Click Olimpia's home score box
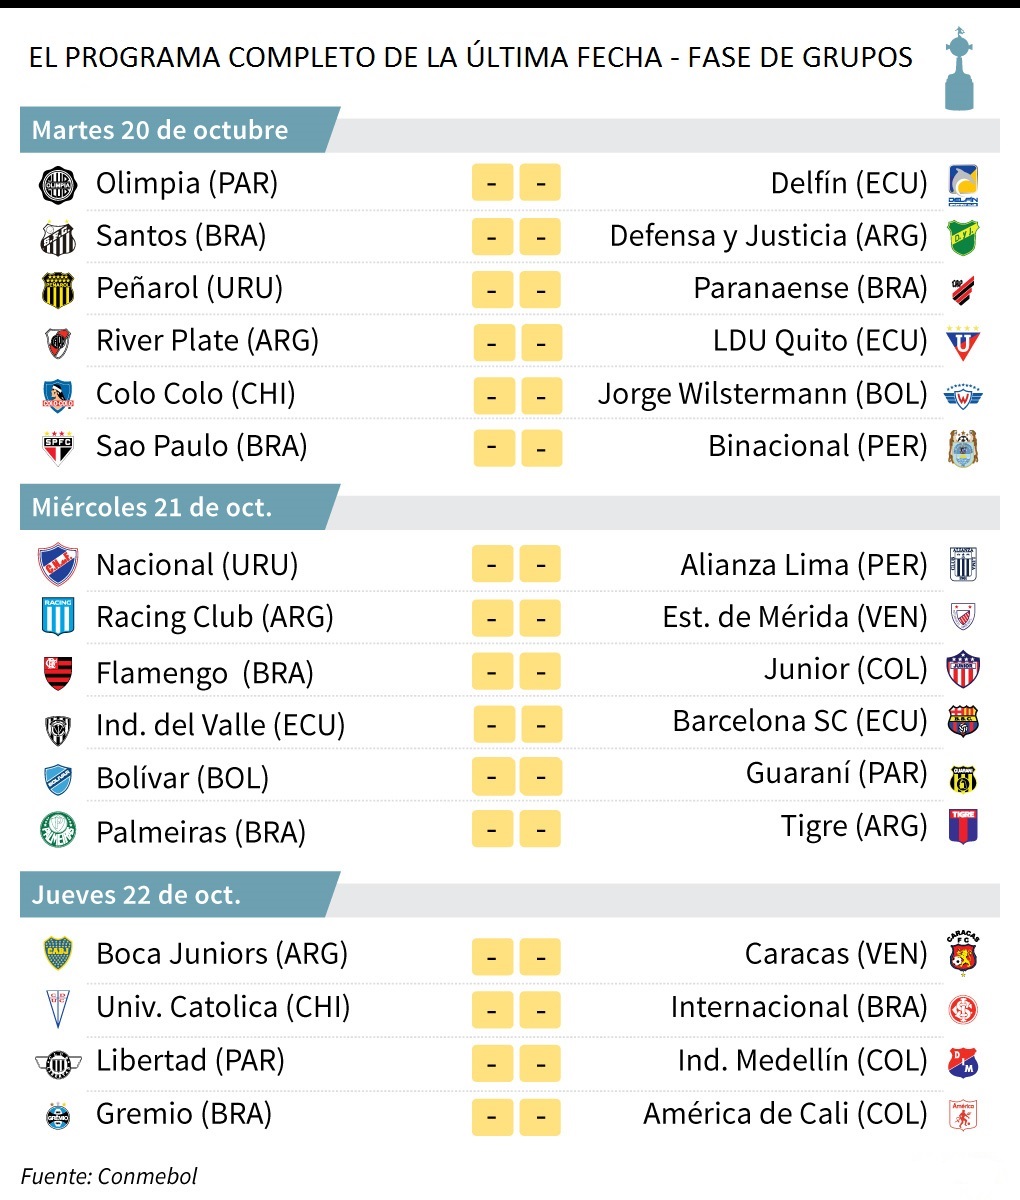1020x1200 pixels. (x=492, y=184)
